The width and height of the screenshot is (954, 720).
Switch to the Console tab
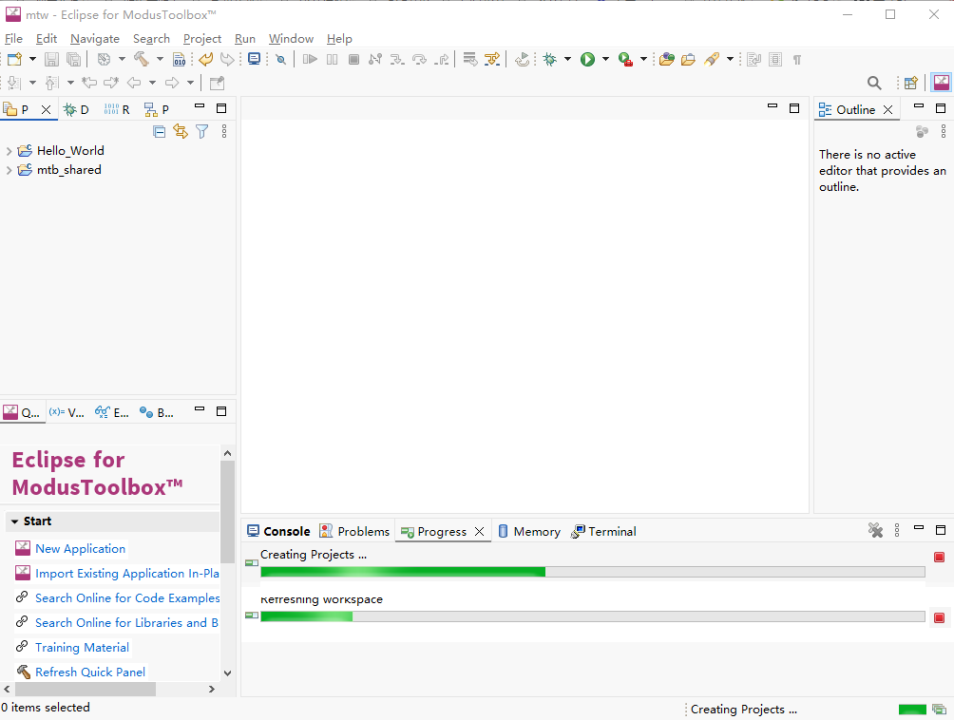(279, 531)
